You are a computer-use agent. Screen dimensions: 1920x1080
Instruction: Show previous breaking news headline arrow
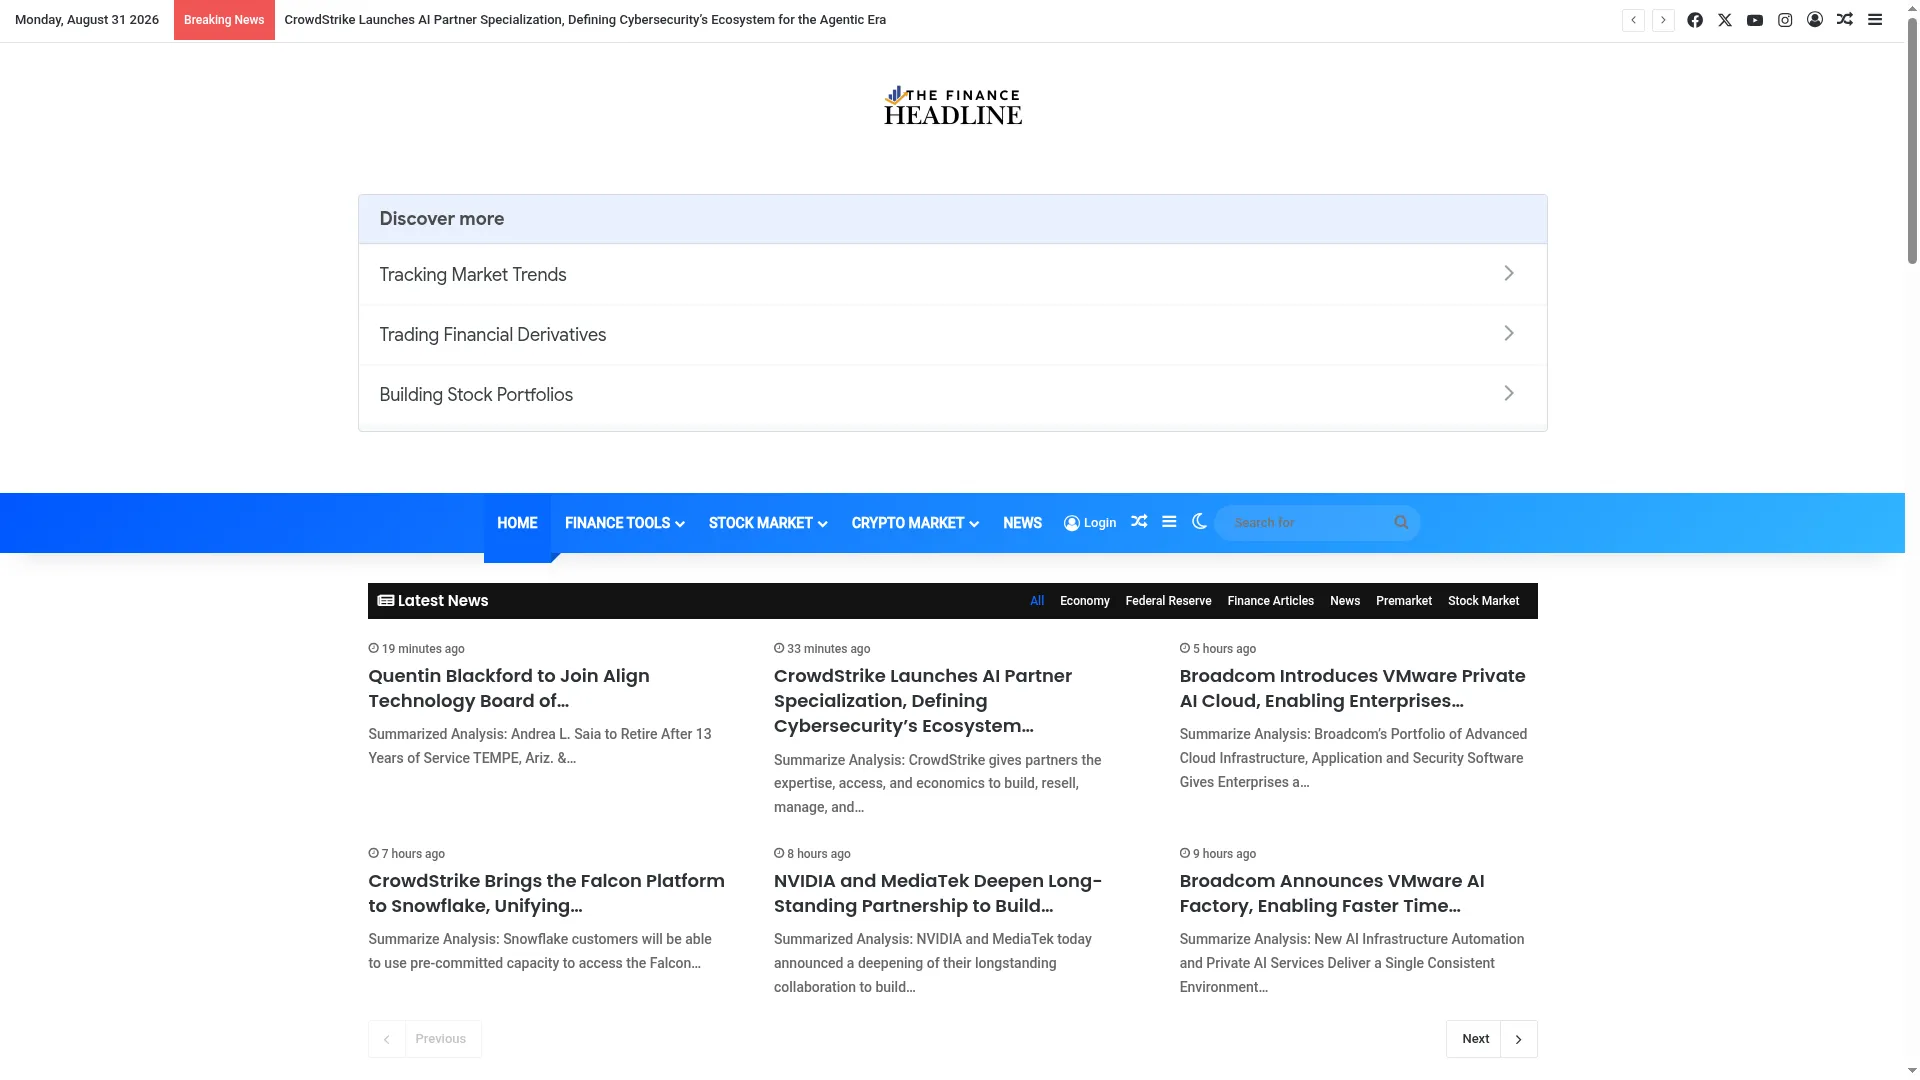tap(1633, 20)
